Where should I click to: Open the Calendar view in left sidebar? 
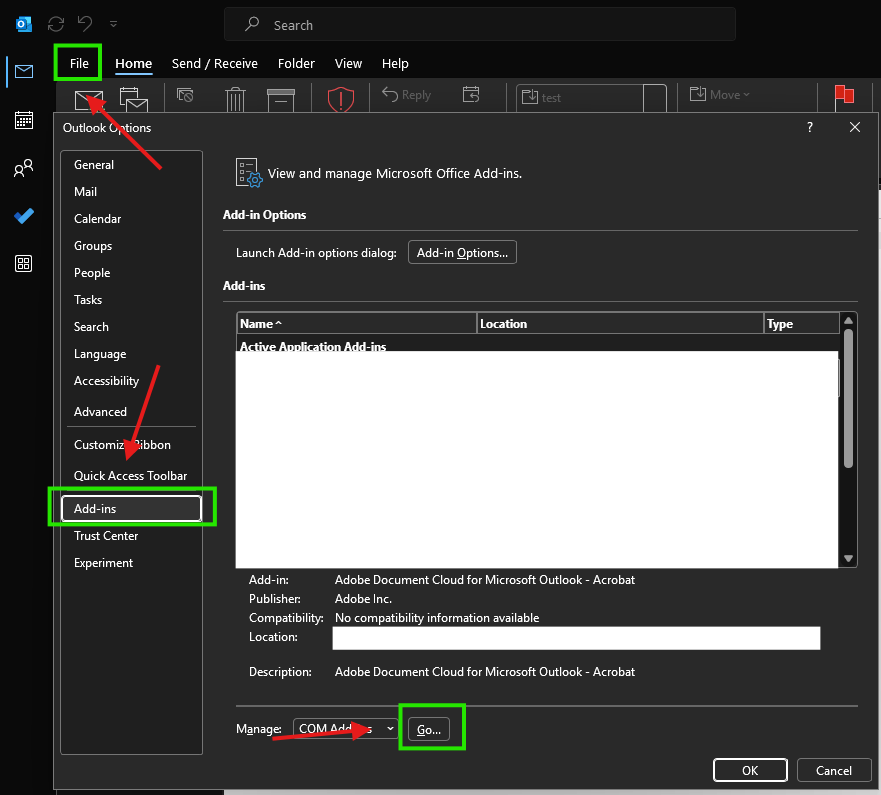(24, 120)
